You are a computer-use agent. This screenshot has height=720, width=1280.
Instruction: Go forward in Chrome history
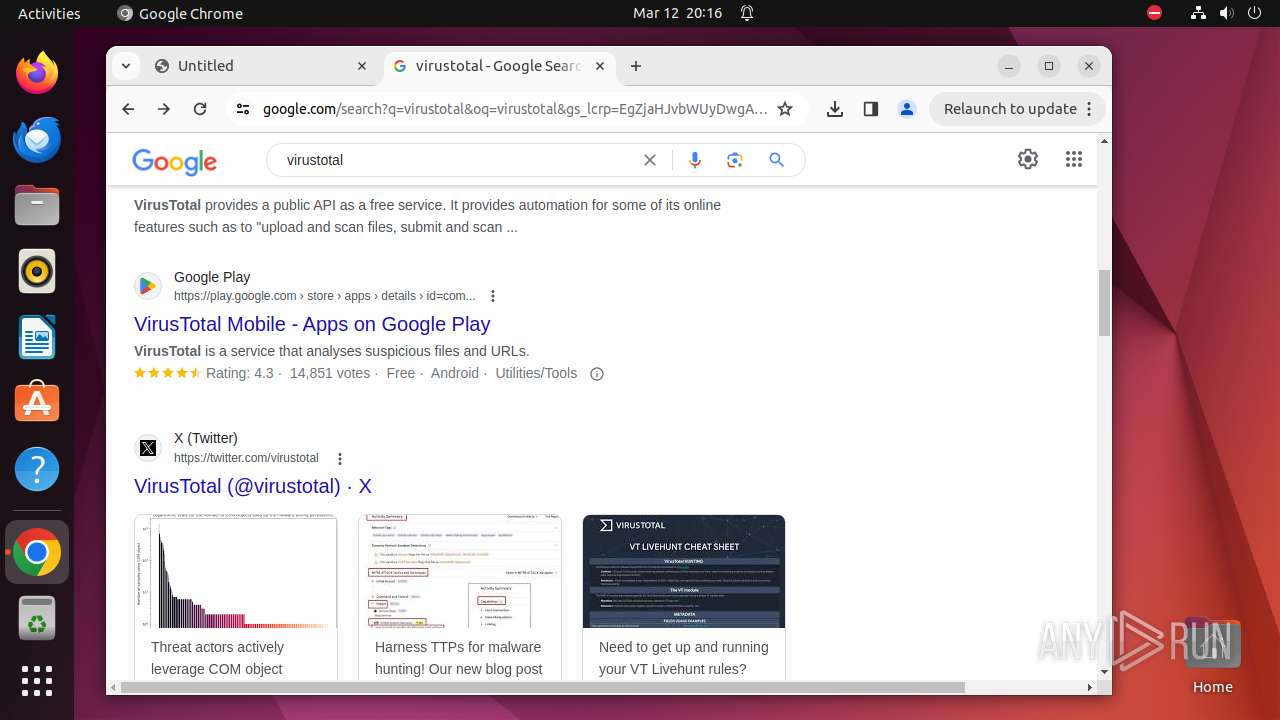pos(164,109)
